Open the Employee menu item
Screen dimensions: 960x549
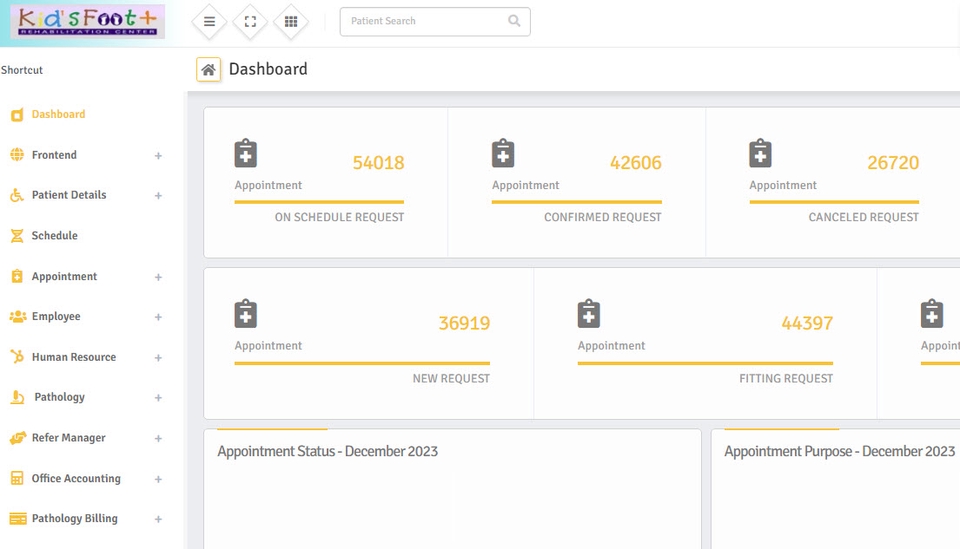point(56,316)
